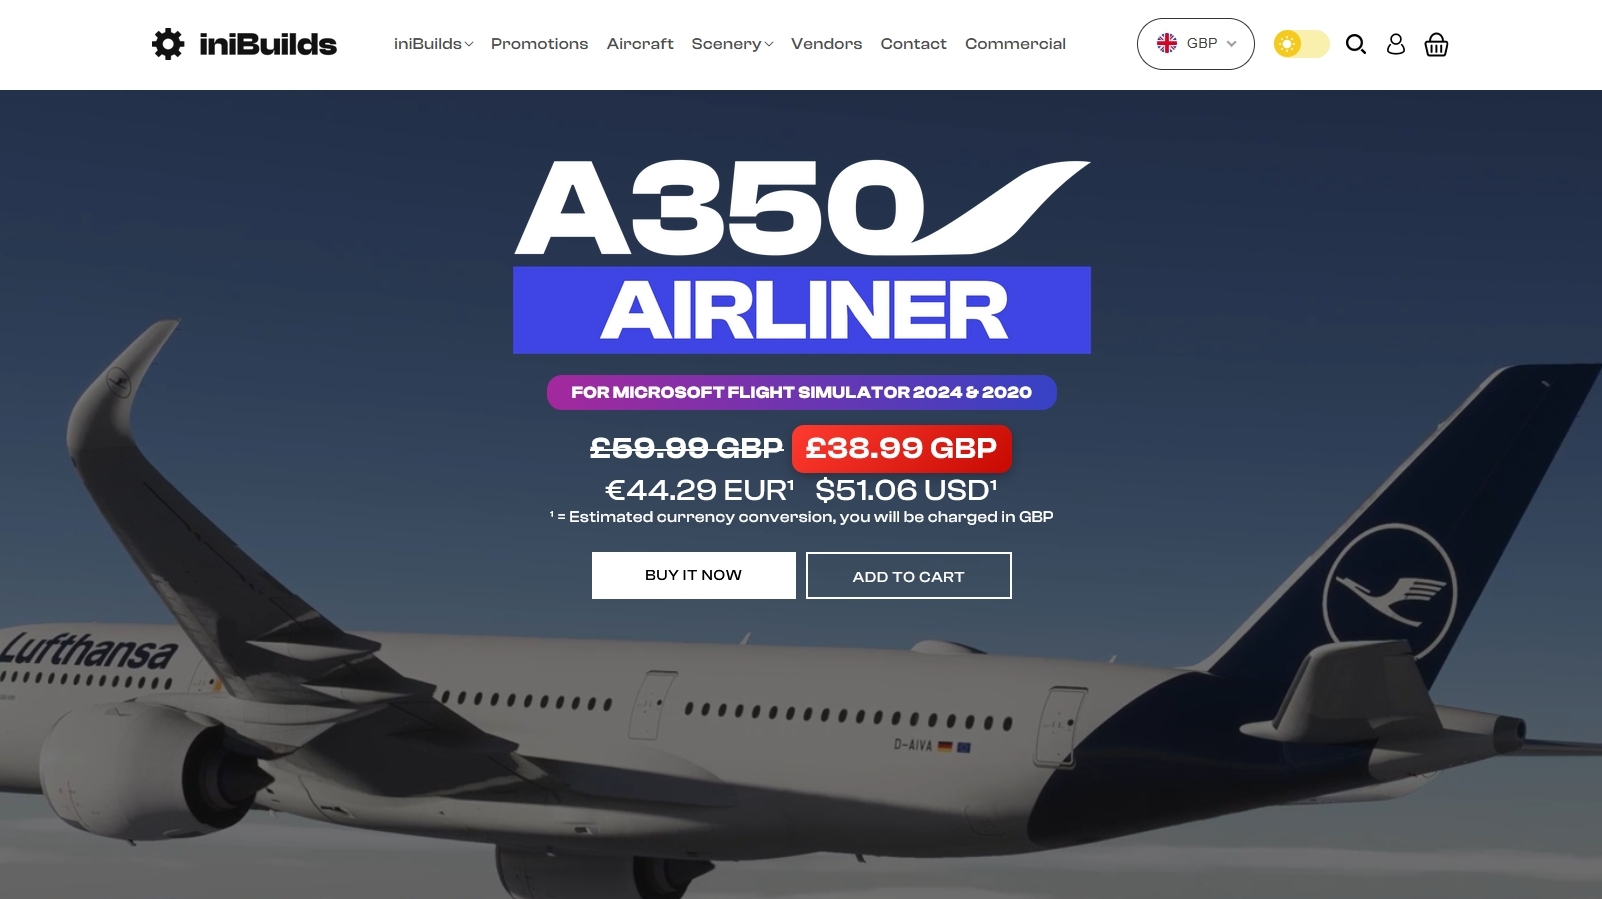Click the iniBuilds wordmark home link
1602x899 pixels.
[268, 44]
